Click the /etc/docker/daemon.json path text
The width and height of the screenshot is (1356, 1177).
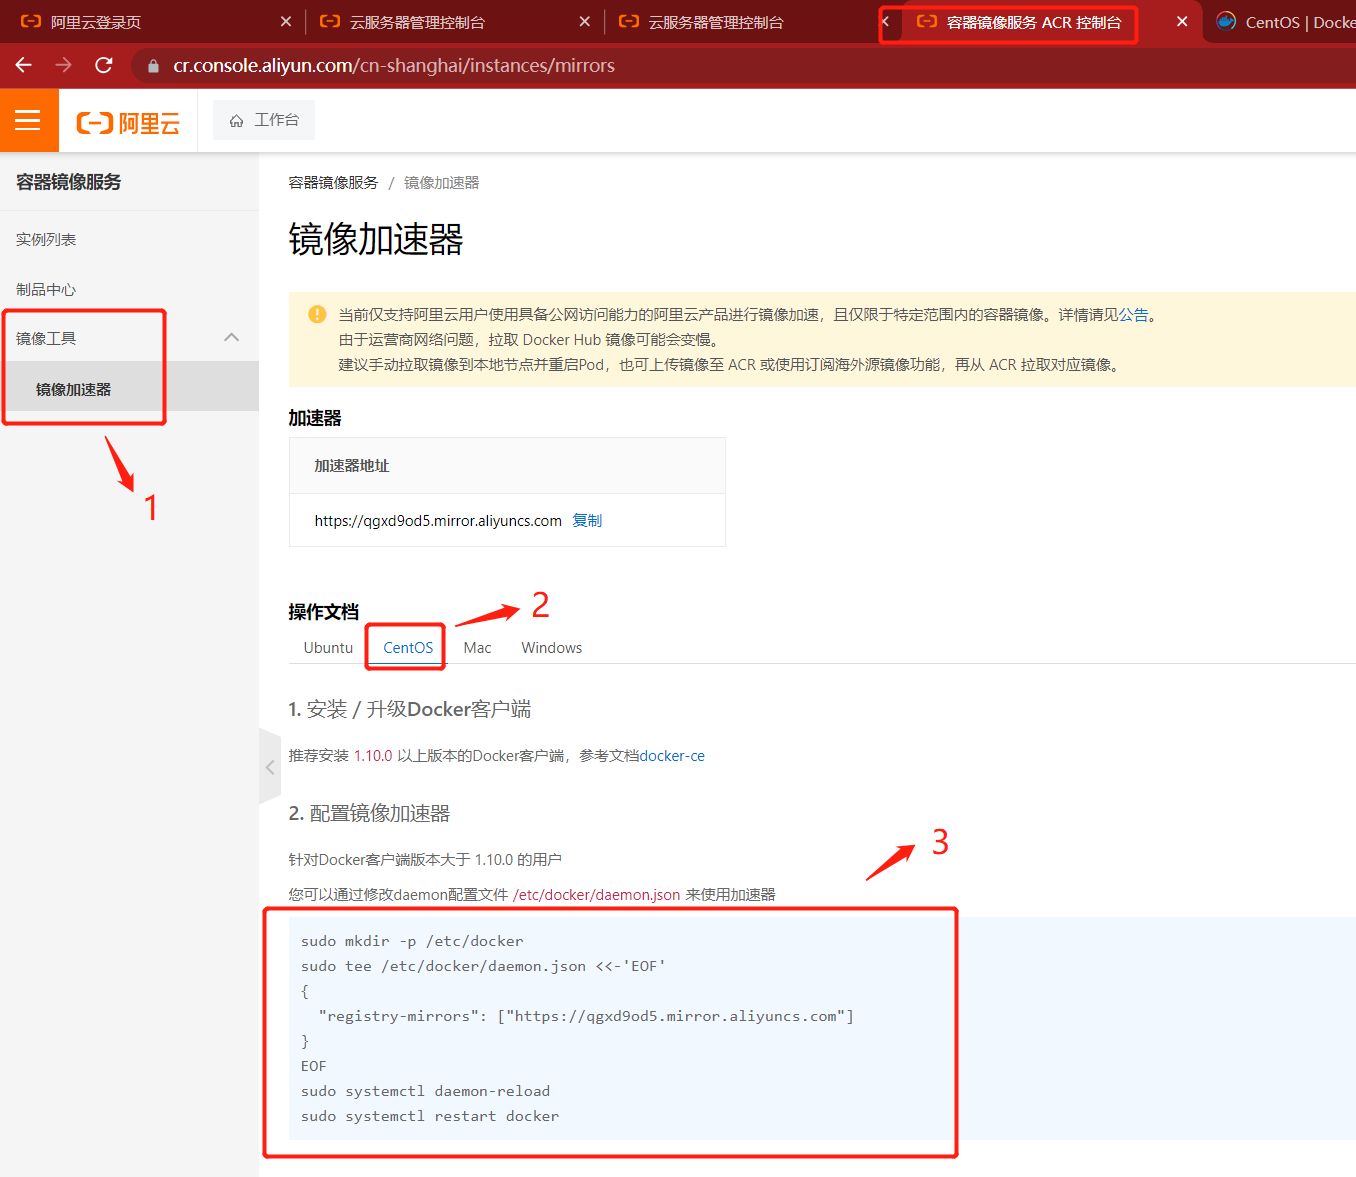tap(596, 894)
